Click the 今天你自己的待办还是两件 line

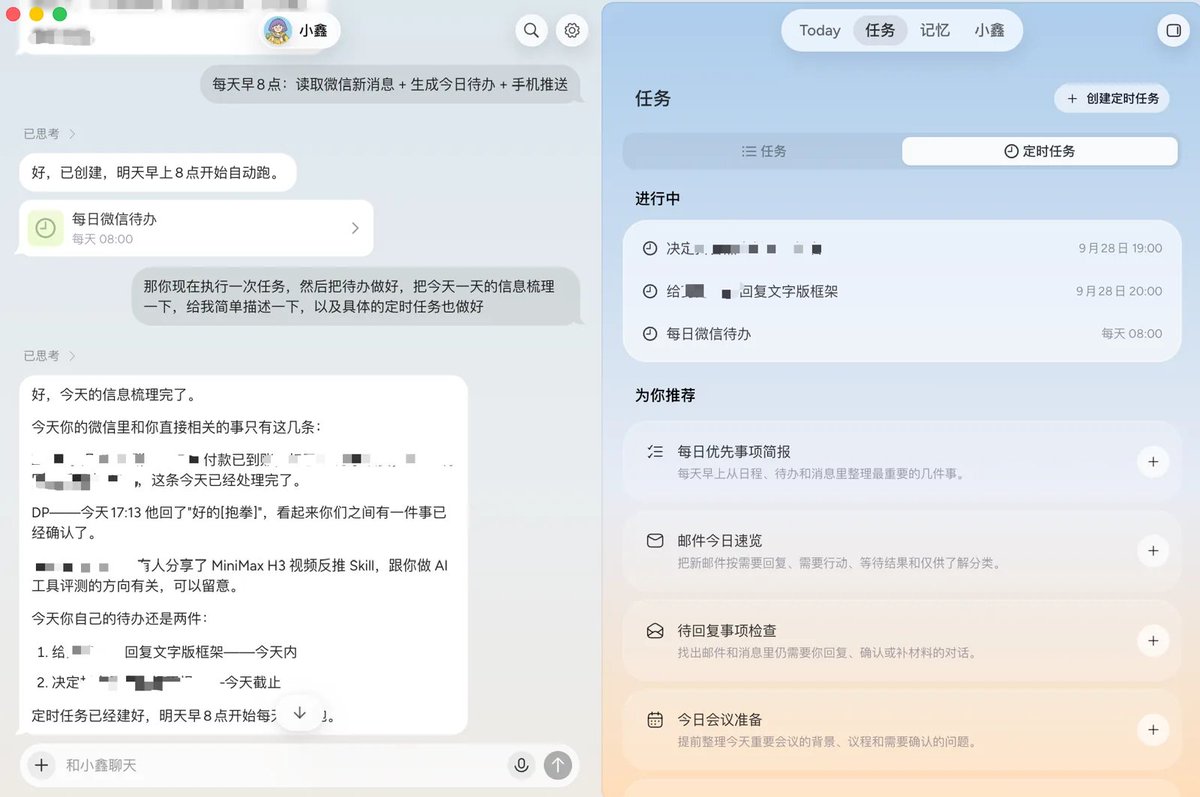point(119,617)
